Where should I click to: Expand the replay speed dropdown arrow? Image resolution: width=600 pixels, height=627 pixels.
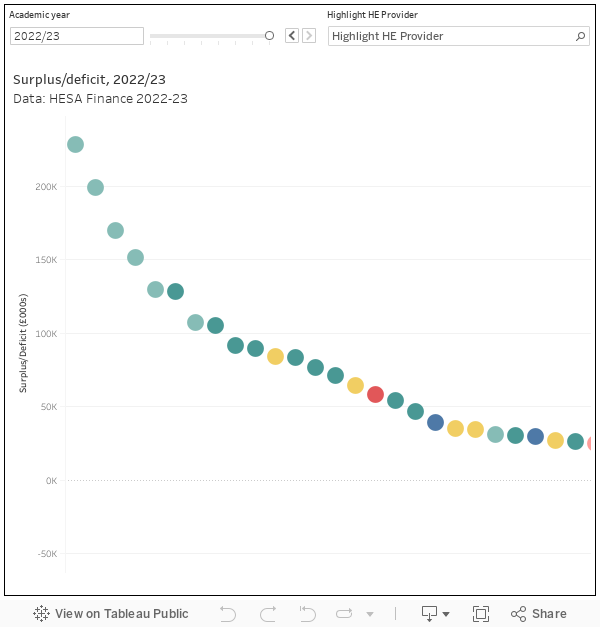tap(369, 613)
